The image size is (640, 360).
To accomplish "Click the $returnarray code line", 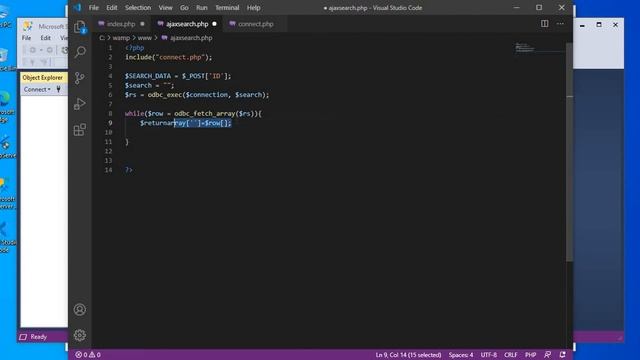I will coord(186,123).
